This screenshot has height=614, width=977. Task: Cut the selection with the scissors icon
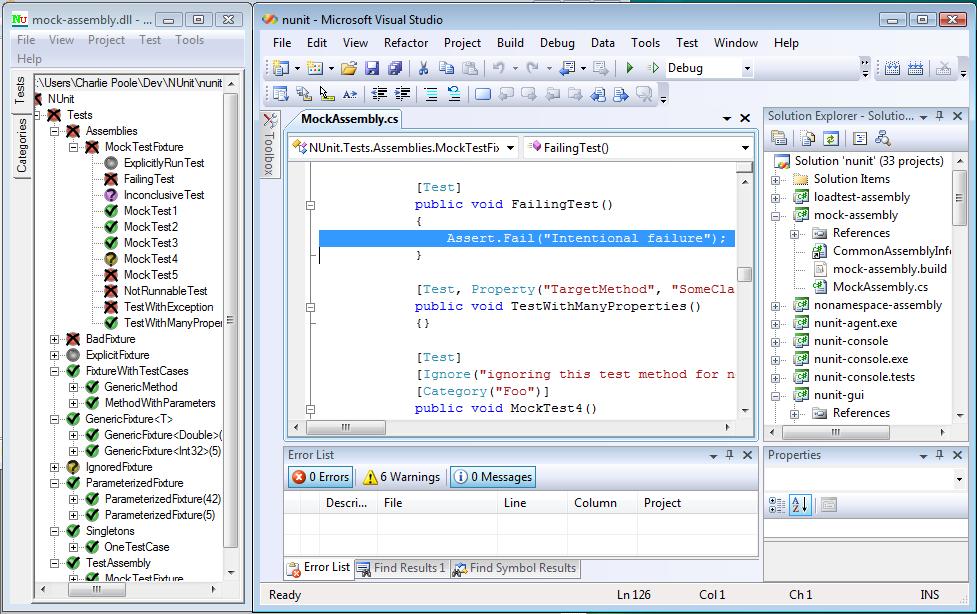(424, 68)
